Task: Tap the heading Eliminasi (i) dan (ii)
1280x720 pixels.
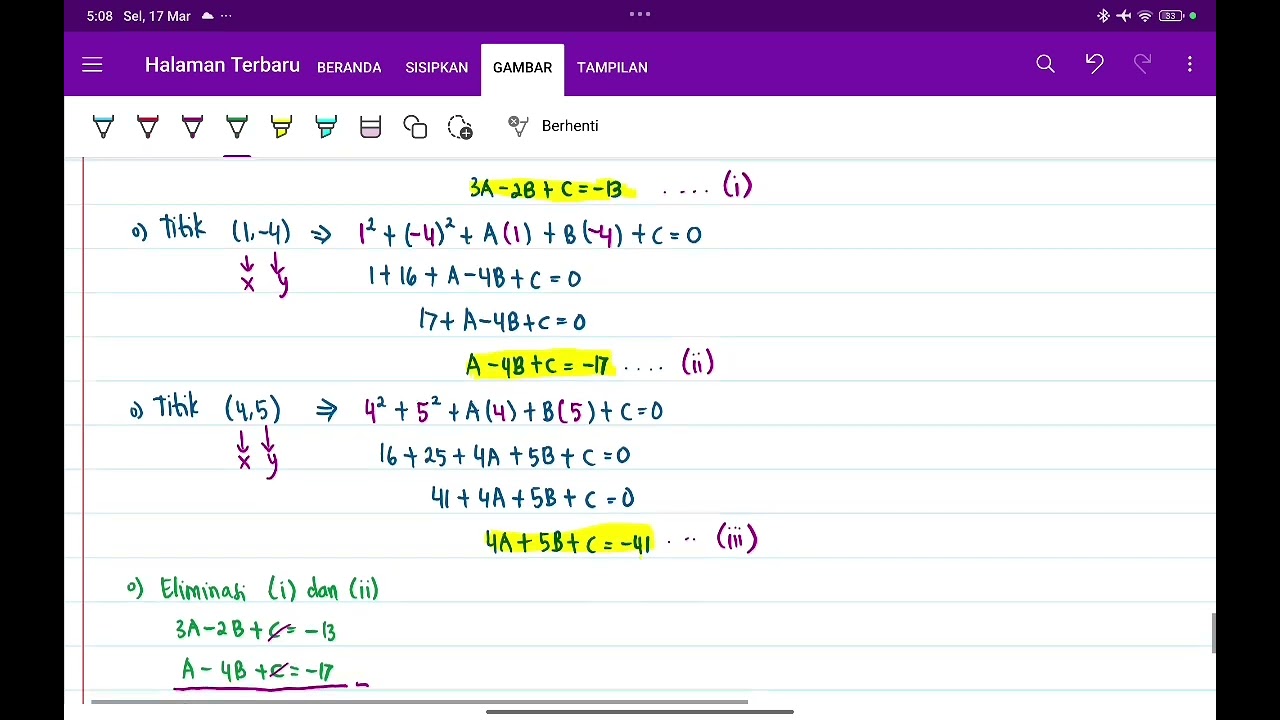Action: (x=269, y=589)
